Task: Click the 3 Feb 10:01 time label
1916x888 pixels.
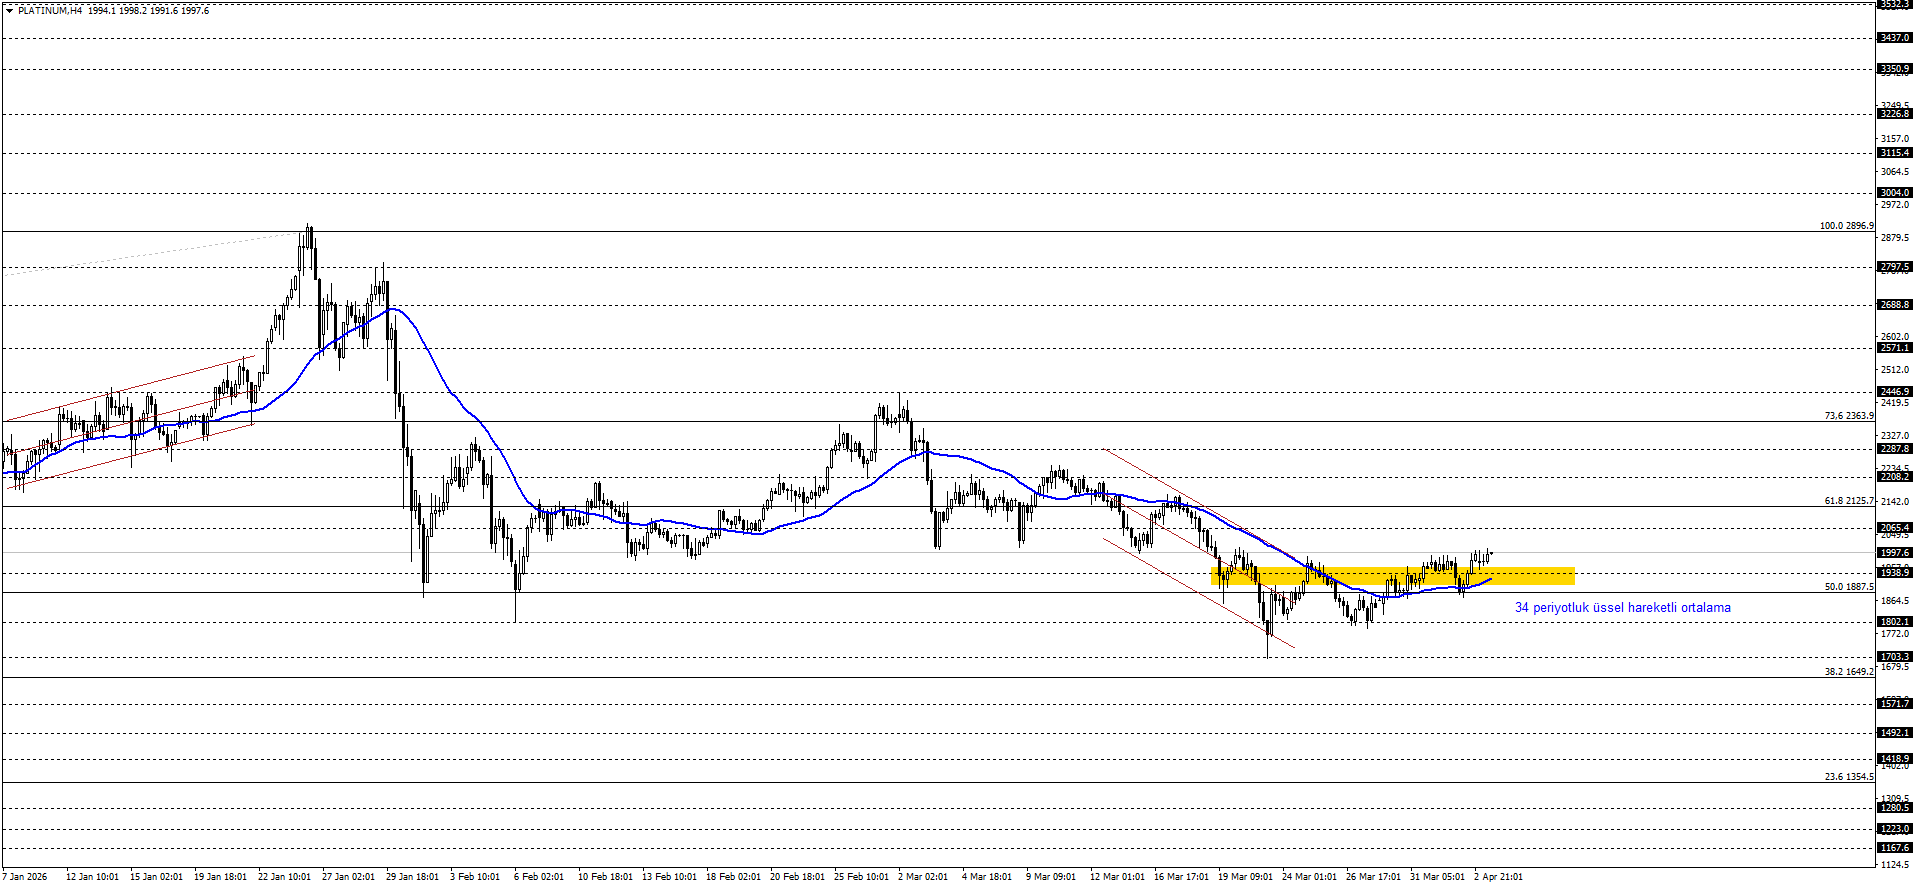Action: click(475, 877)
